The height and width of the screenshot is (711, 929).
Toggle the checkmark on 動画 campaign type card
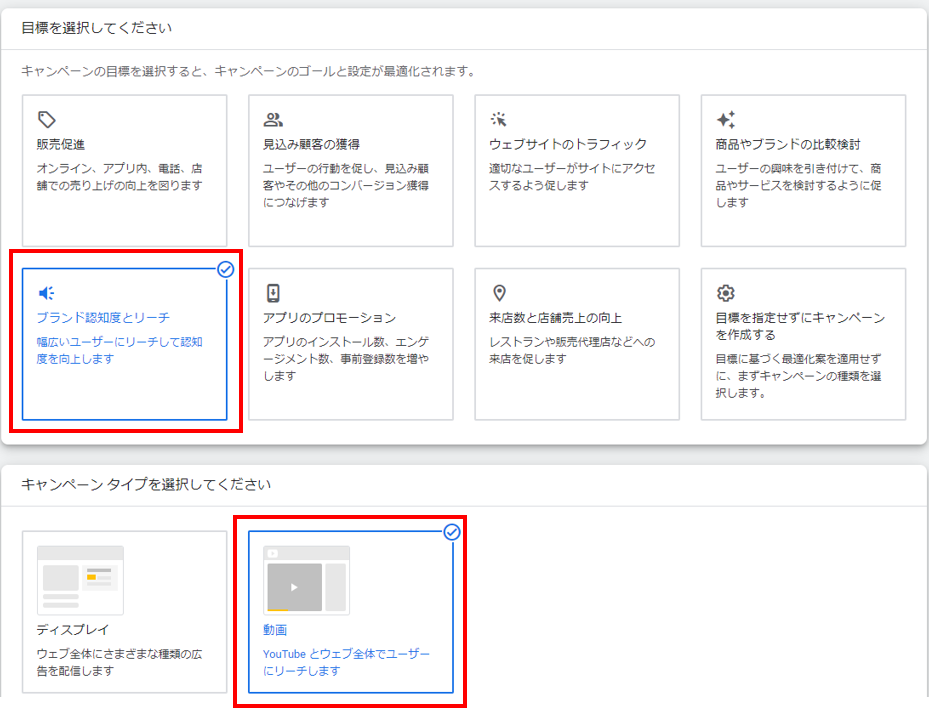(x=451, y=532)
